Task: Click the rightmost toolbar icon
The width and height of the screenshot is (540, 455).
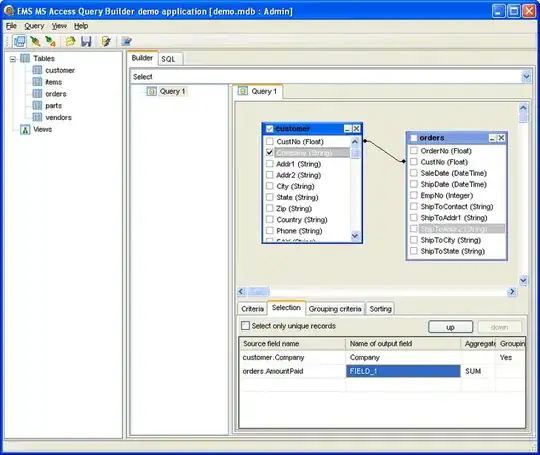Action: (x=127, y=41)
